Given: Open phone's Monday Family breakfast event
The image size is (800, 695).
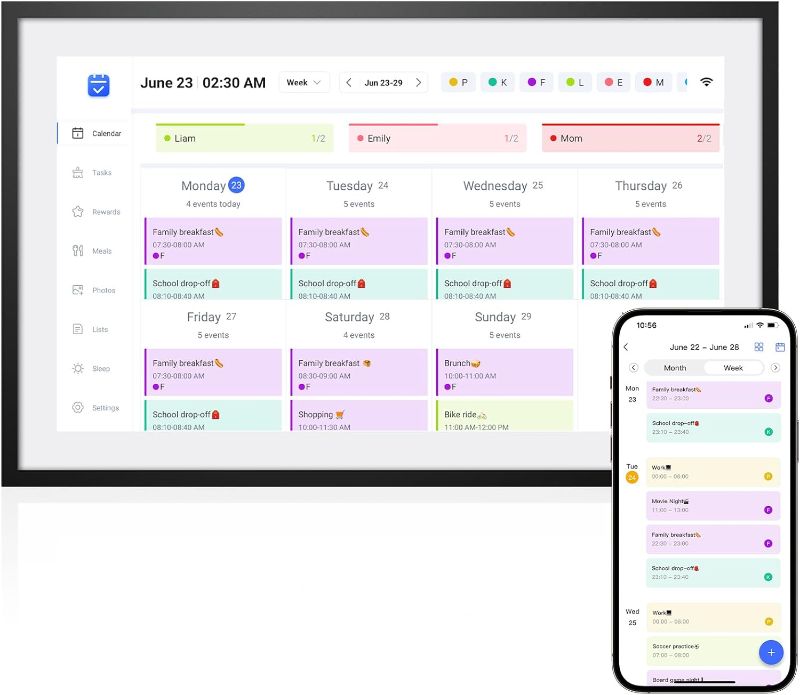Looking at the screenshot, I should click(713, 394).
